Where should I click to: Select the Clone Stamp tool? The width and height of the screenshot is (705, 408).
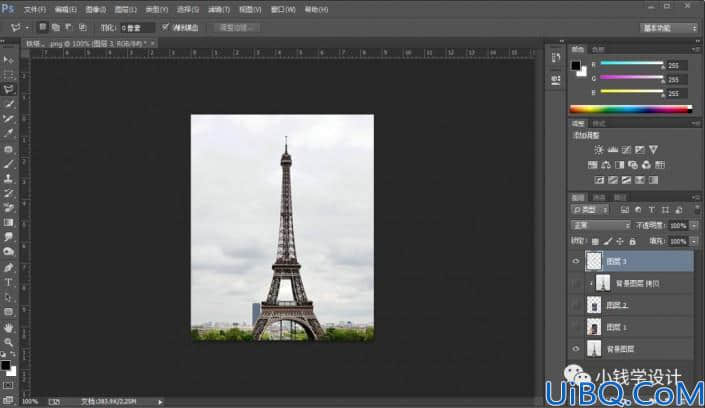8,179
